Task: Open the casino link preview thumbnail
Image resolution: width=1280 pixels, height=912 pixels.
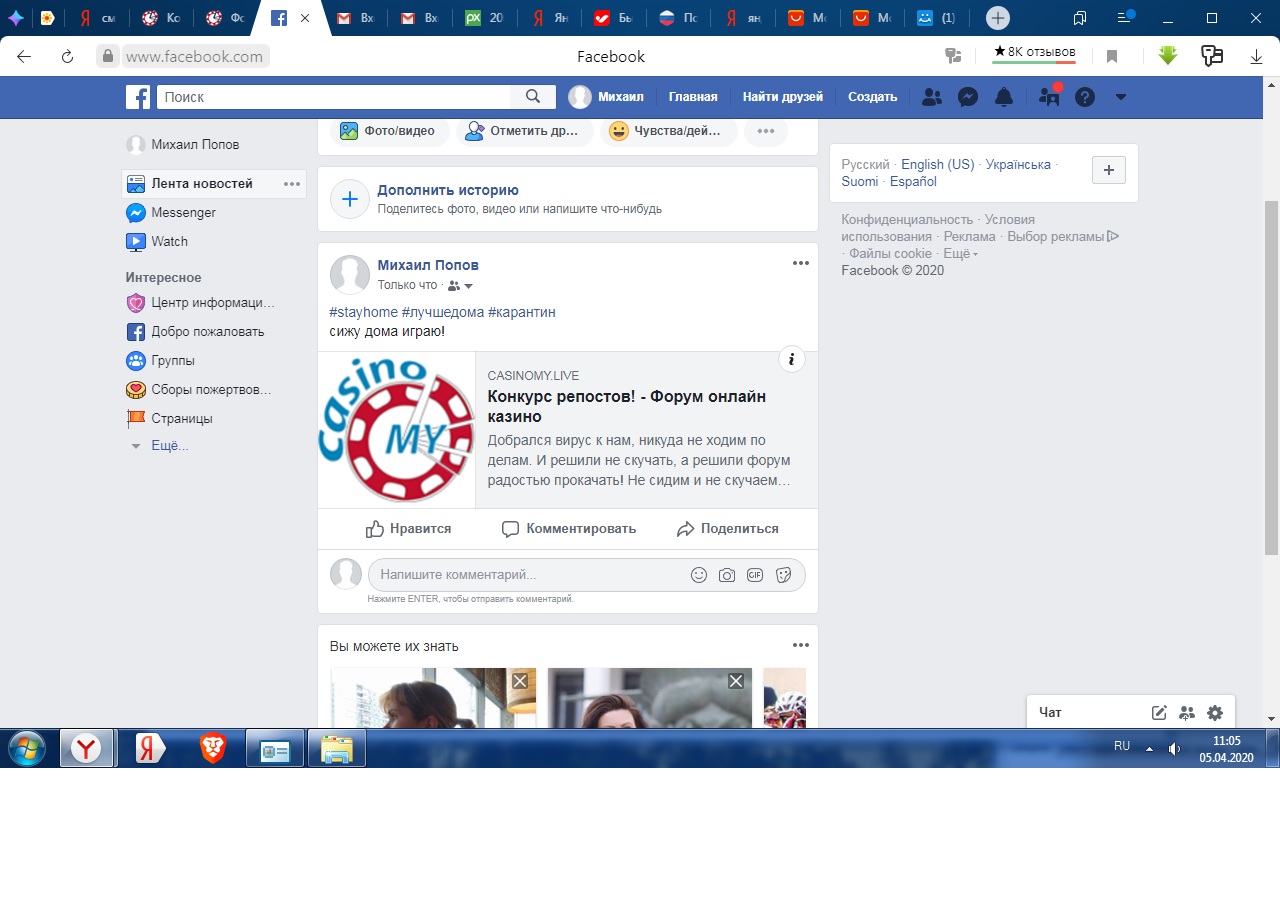Action: (x=396, y=430)
